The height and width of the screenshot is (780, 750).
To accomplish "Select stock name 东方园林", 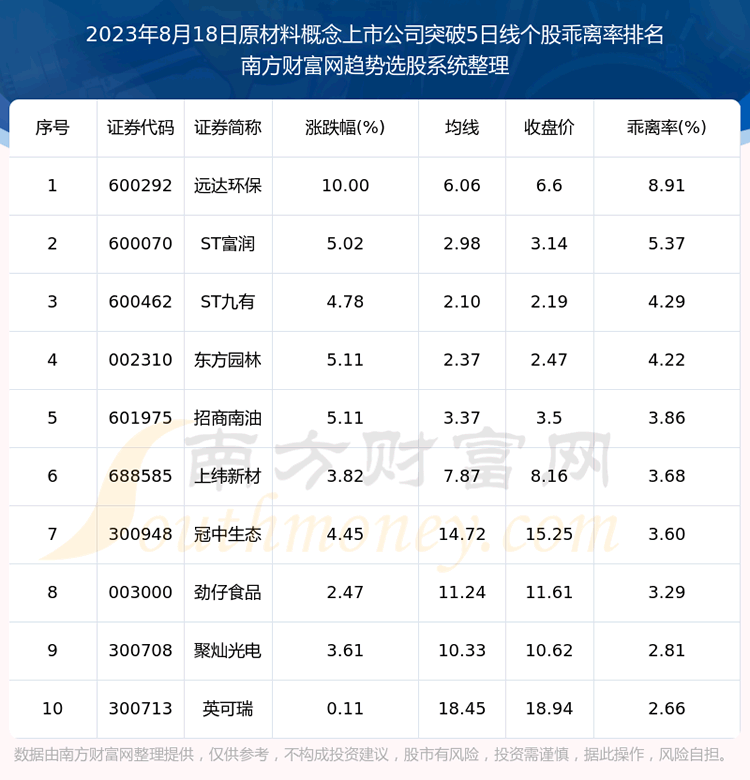I will 228,360.
